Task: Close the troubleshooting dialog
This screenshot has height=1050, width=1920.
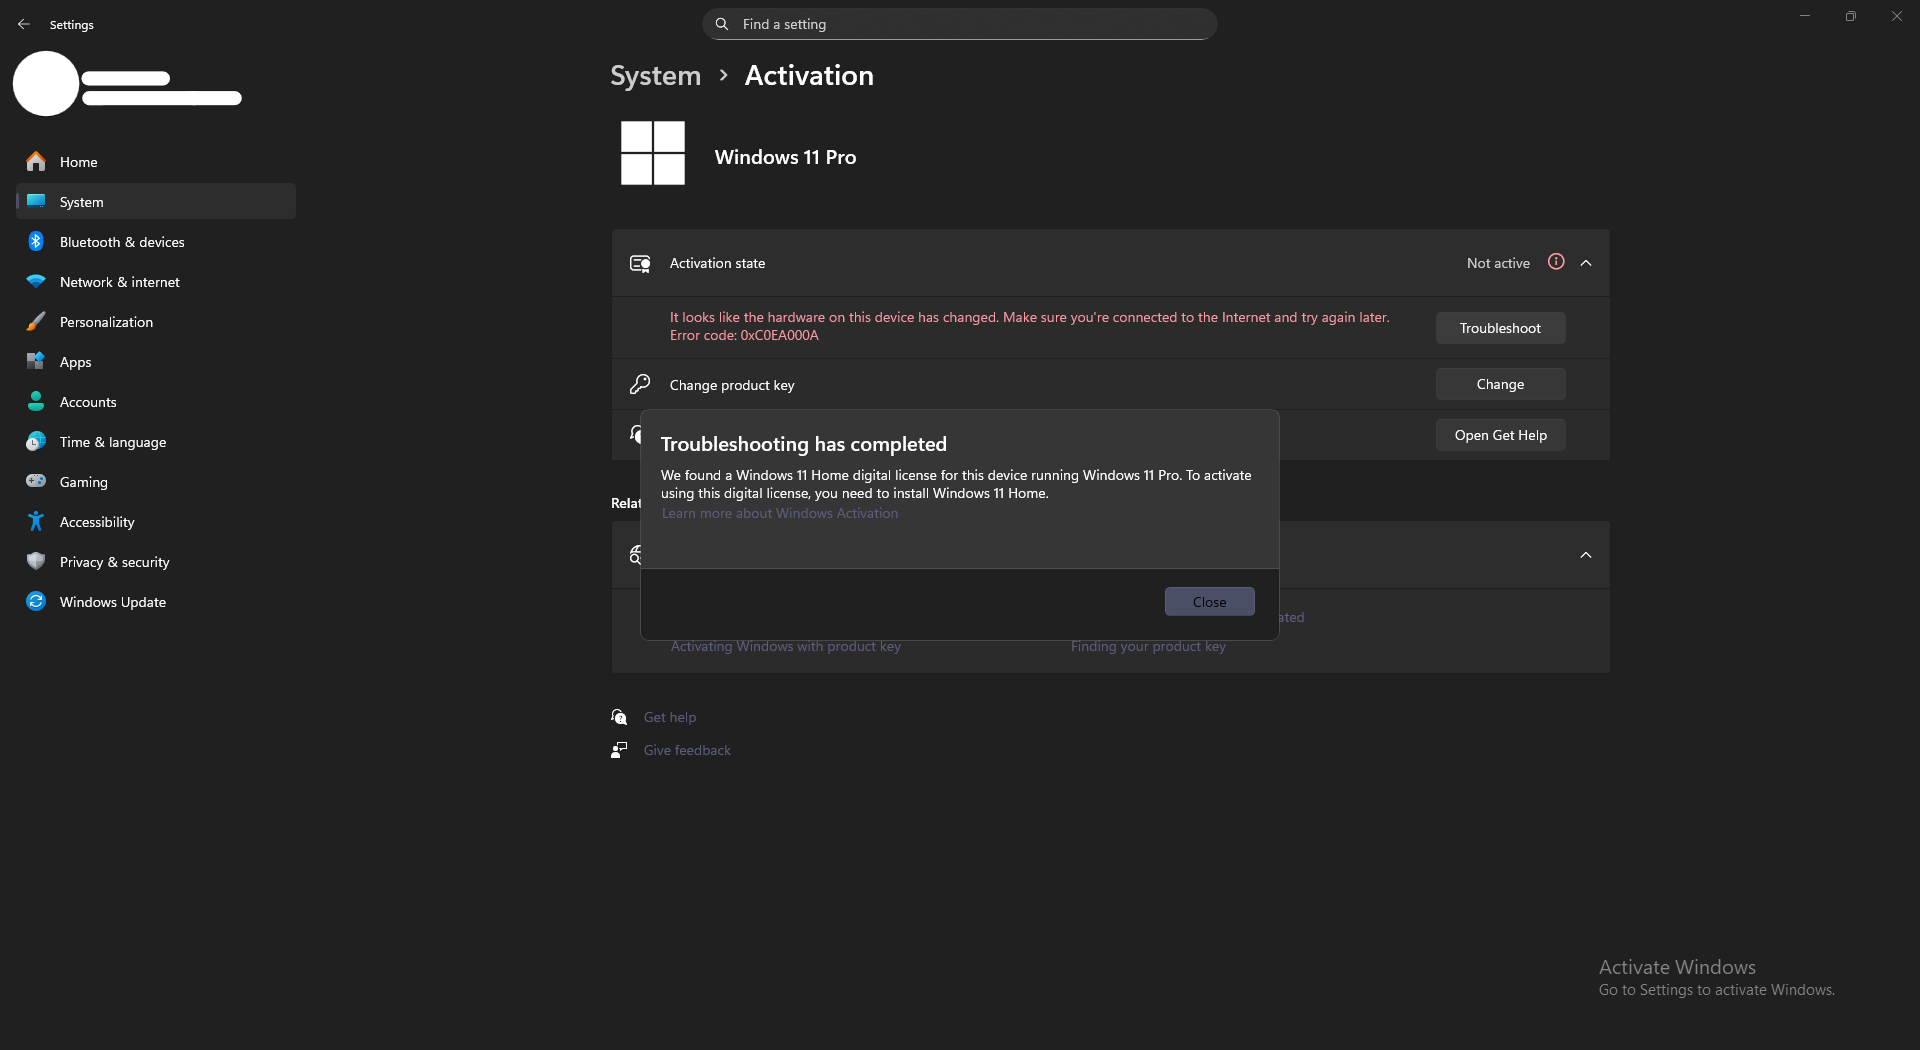Action: (1210, 602)
